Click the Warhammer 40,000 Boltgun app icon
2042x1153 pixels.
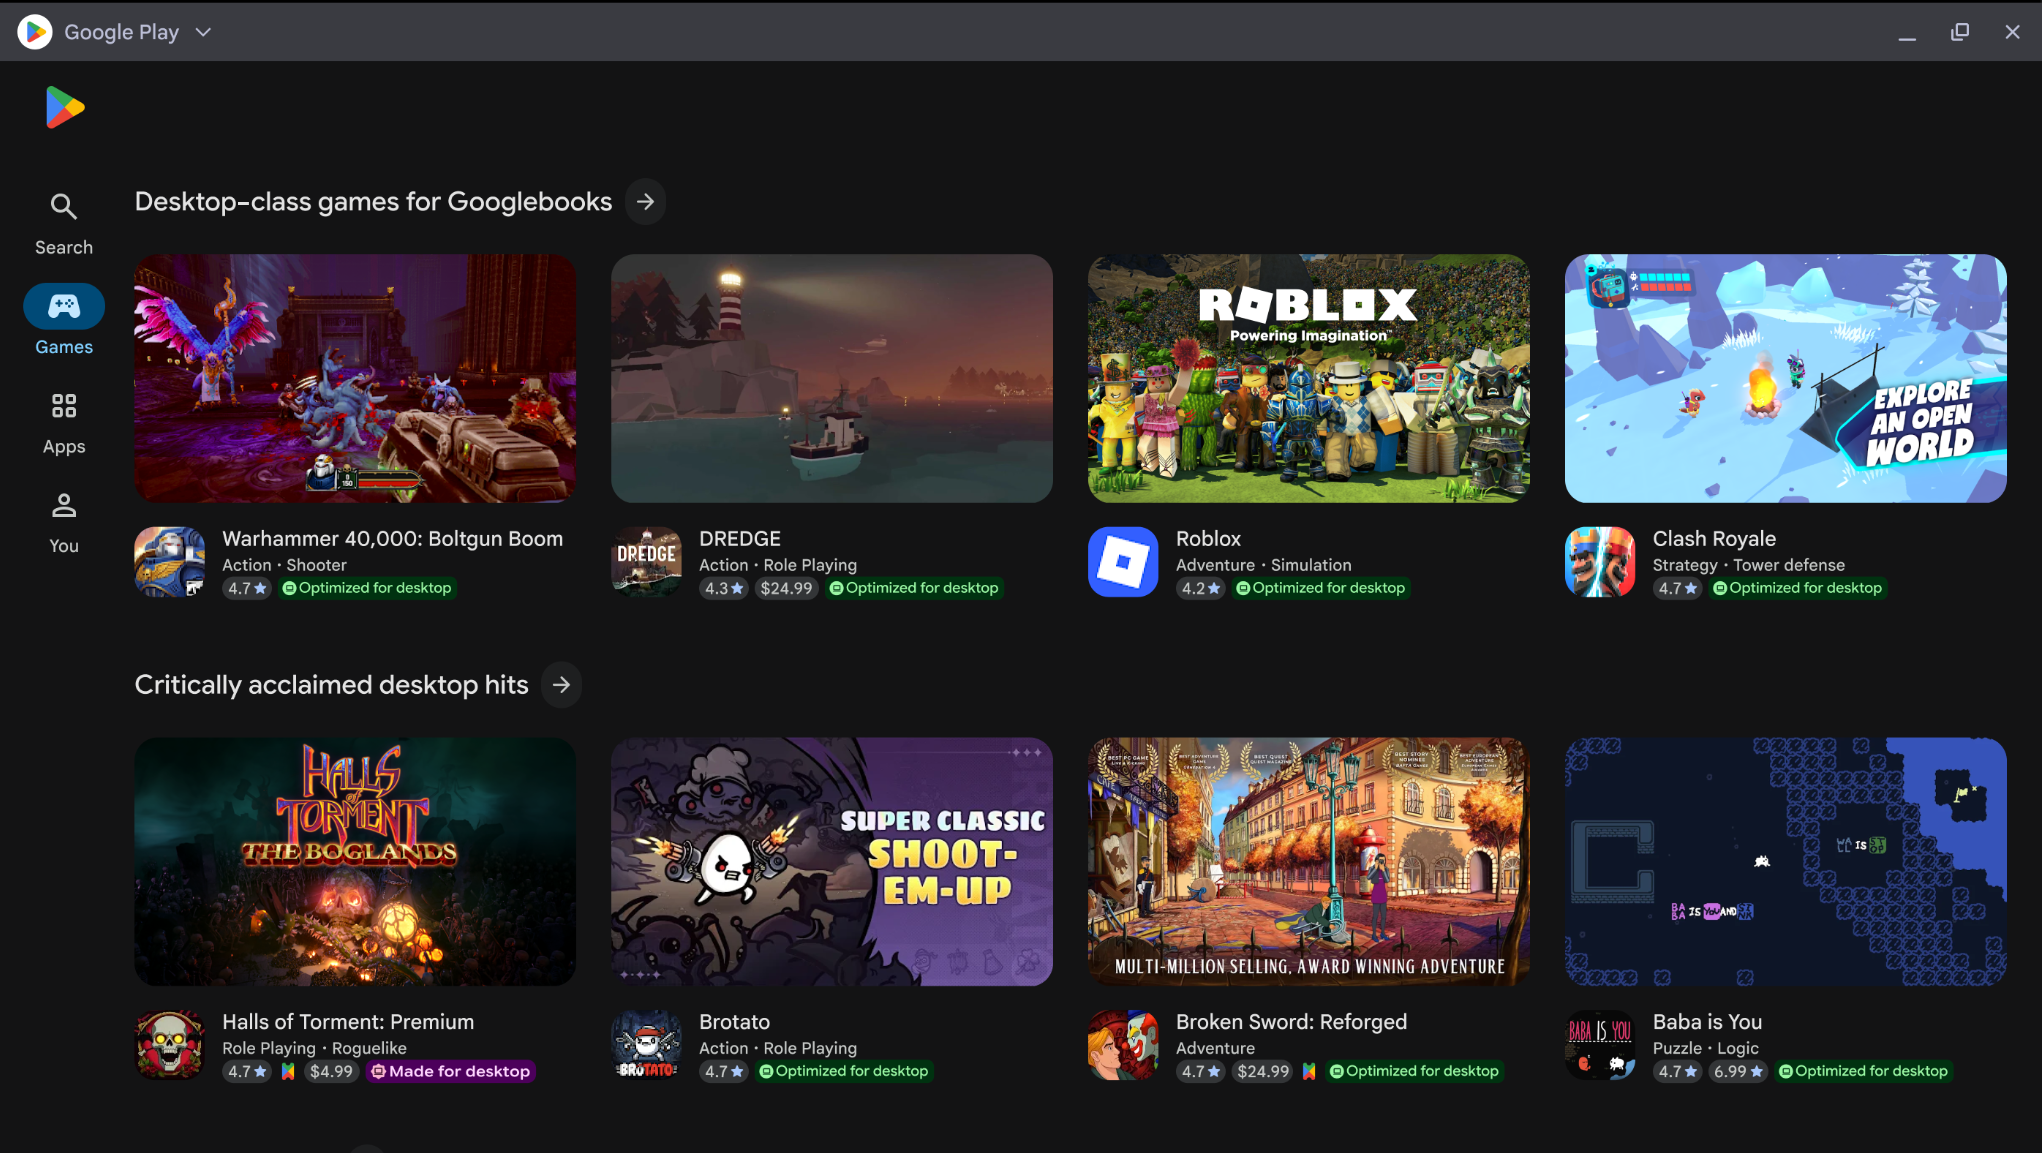[170, 562]
